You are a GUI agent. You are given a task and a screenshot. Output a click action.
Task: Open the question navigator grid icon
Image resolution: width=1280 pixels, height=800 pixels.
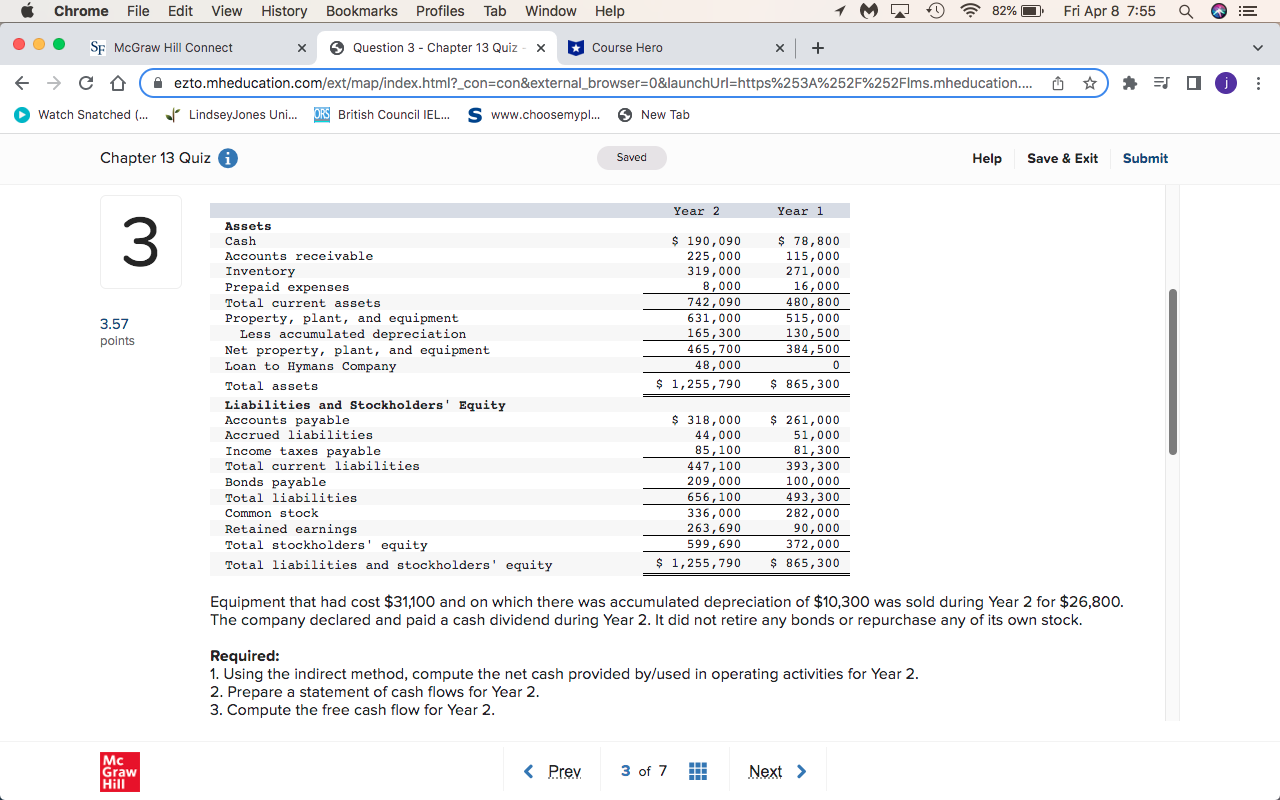(x=697, y=770)
